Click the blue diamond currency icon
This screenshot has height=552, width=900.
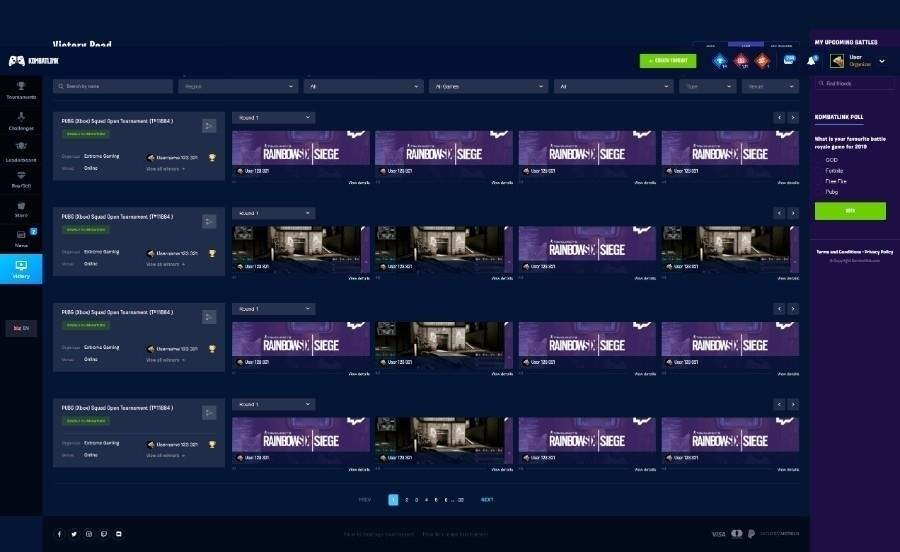(720, 61)
